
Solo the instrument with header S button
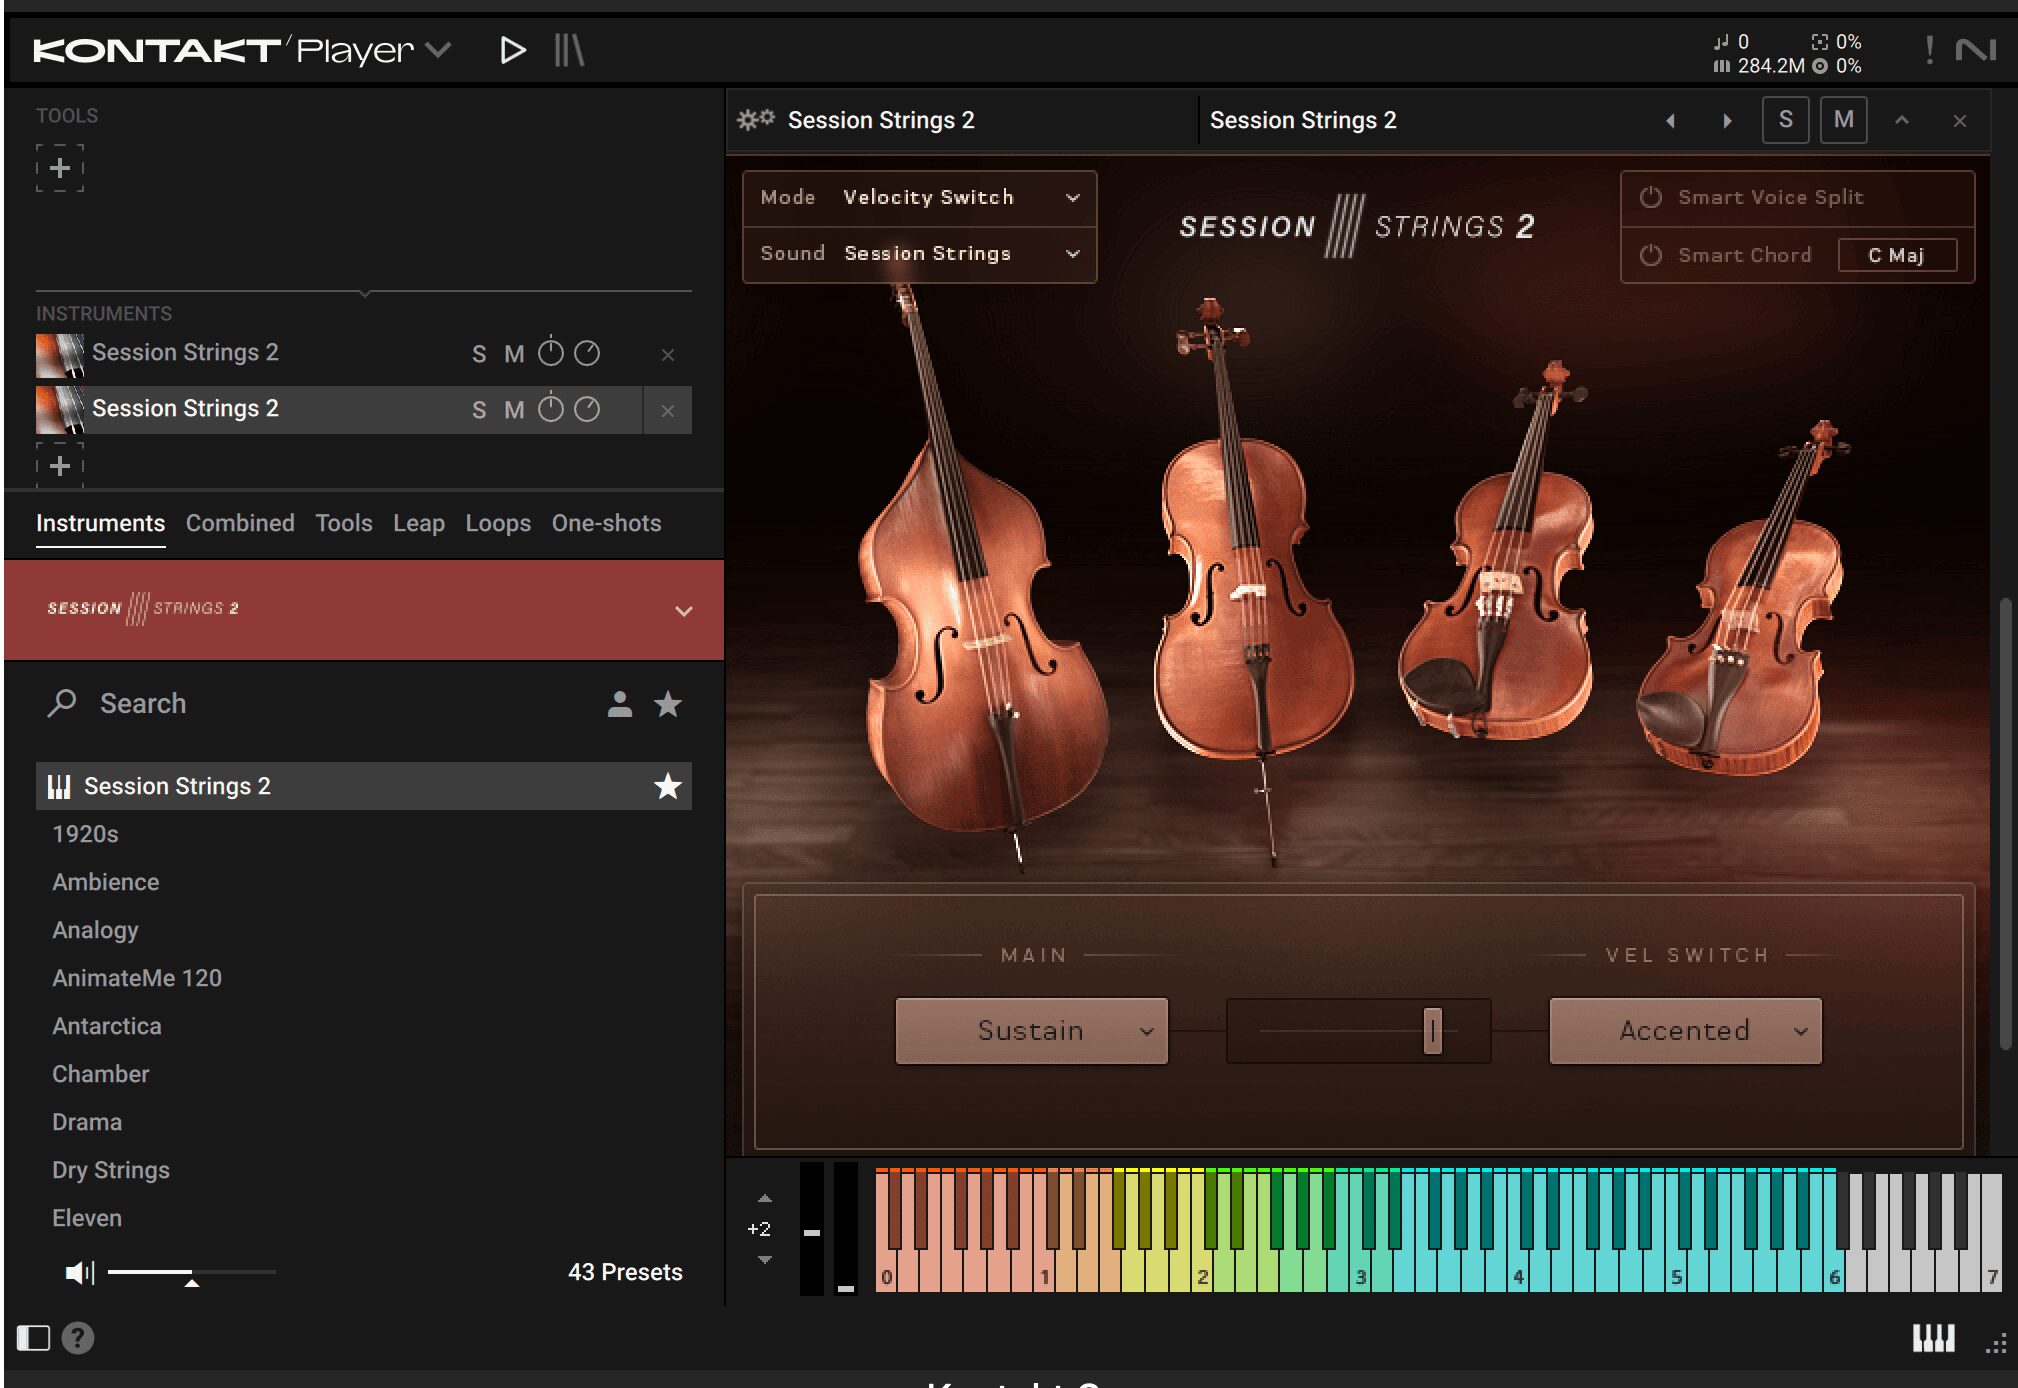tap(1786, 120)
